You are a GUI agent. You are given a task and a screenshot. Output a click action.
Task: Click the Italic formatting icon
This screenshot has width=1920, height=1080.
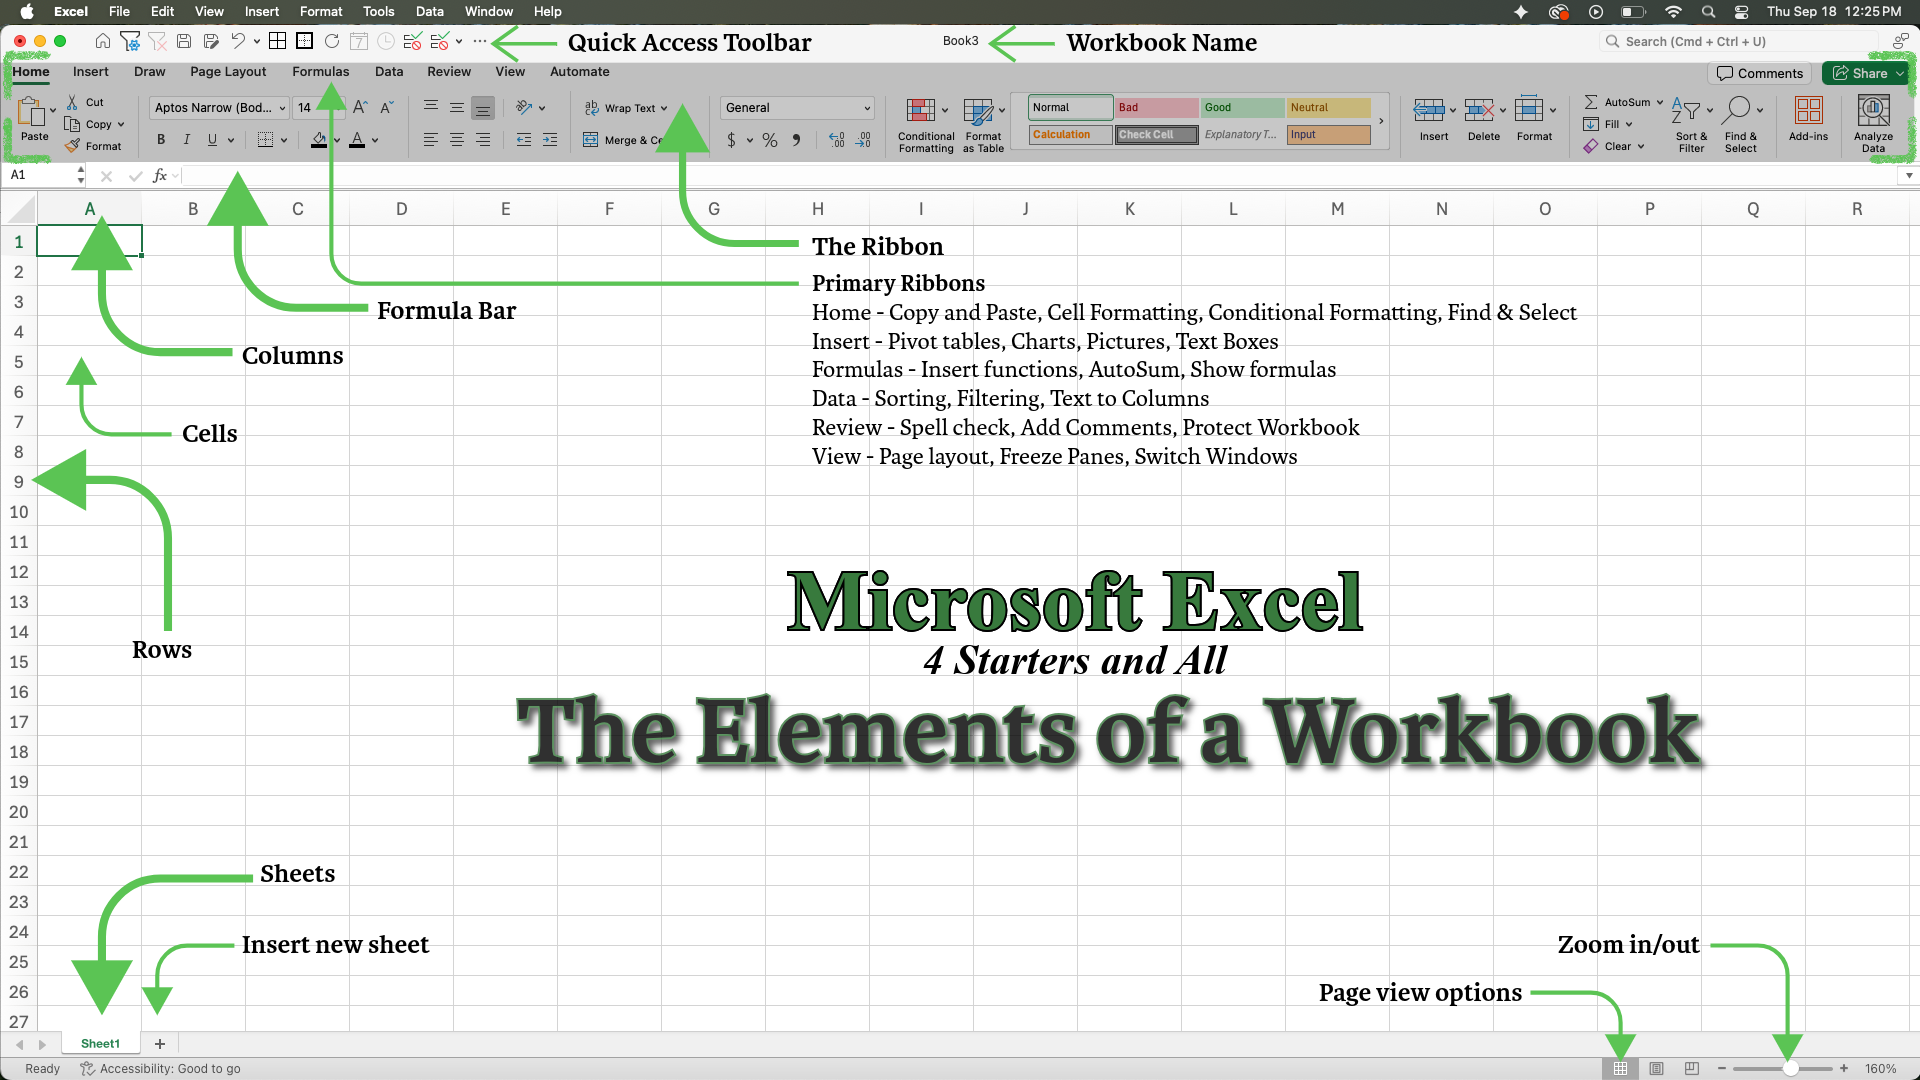[186, 140]
